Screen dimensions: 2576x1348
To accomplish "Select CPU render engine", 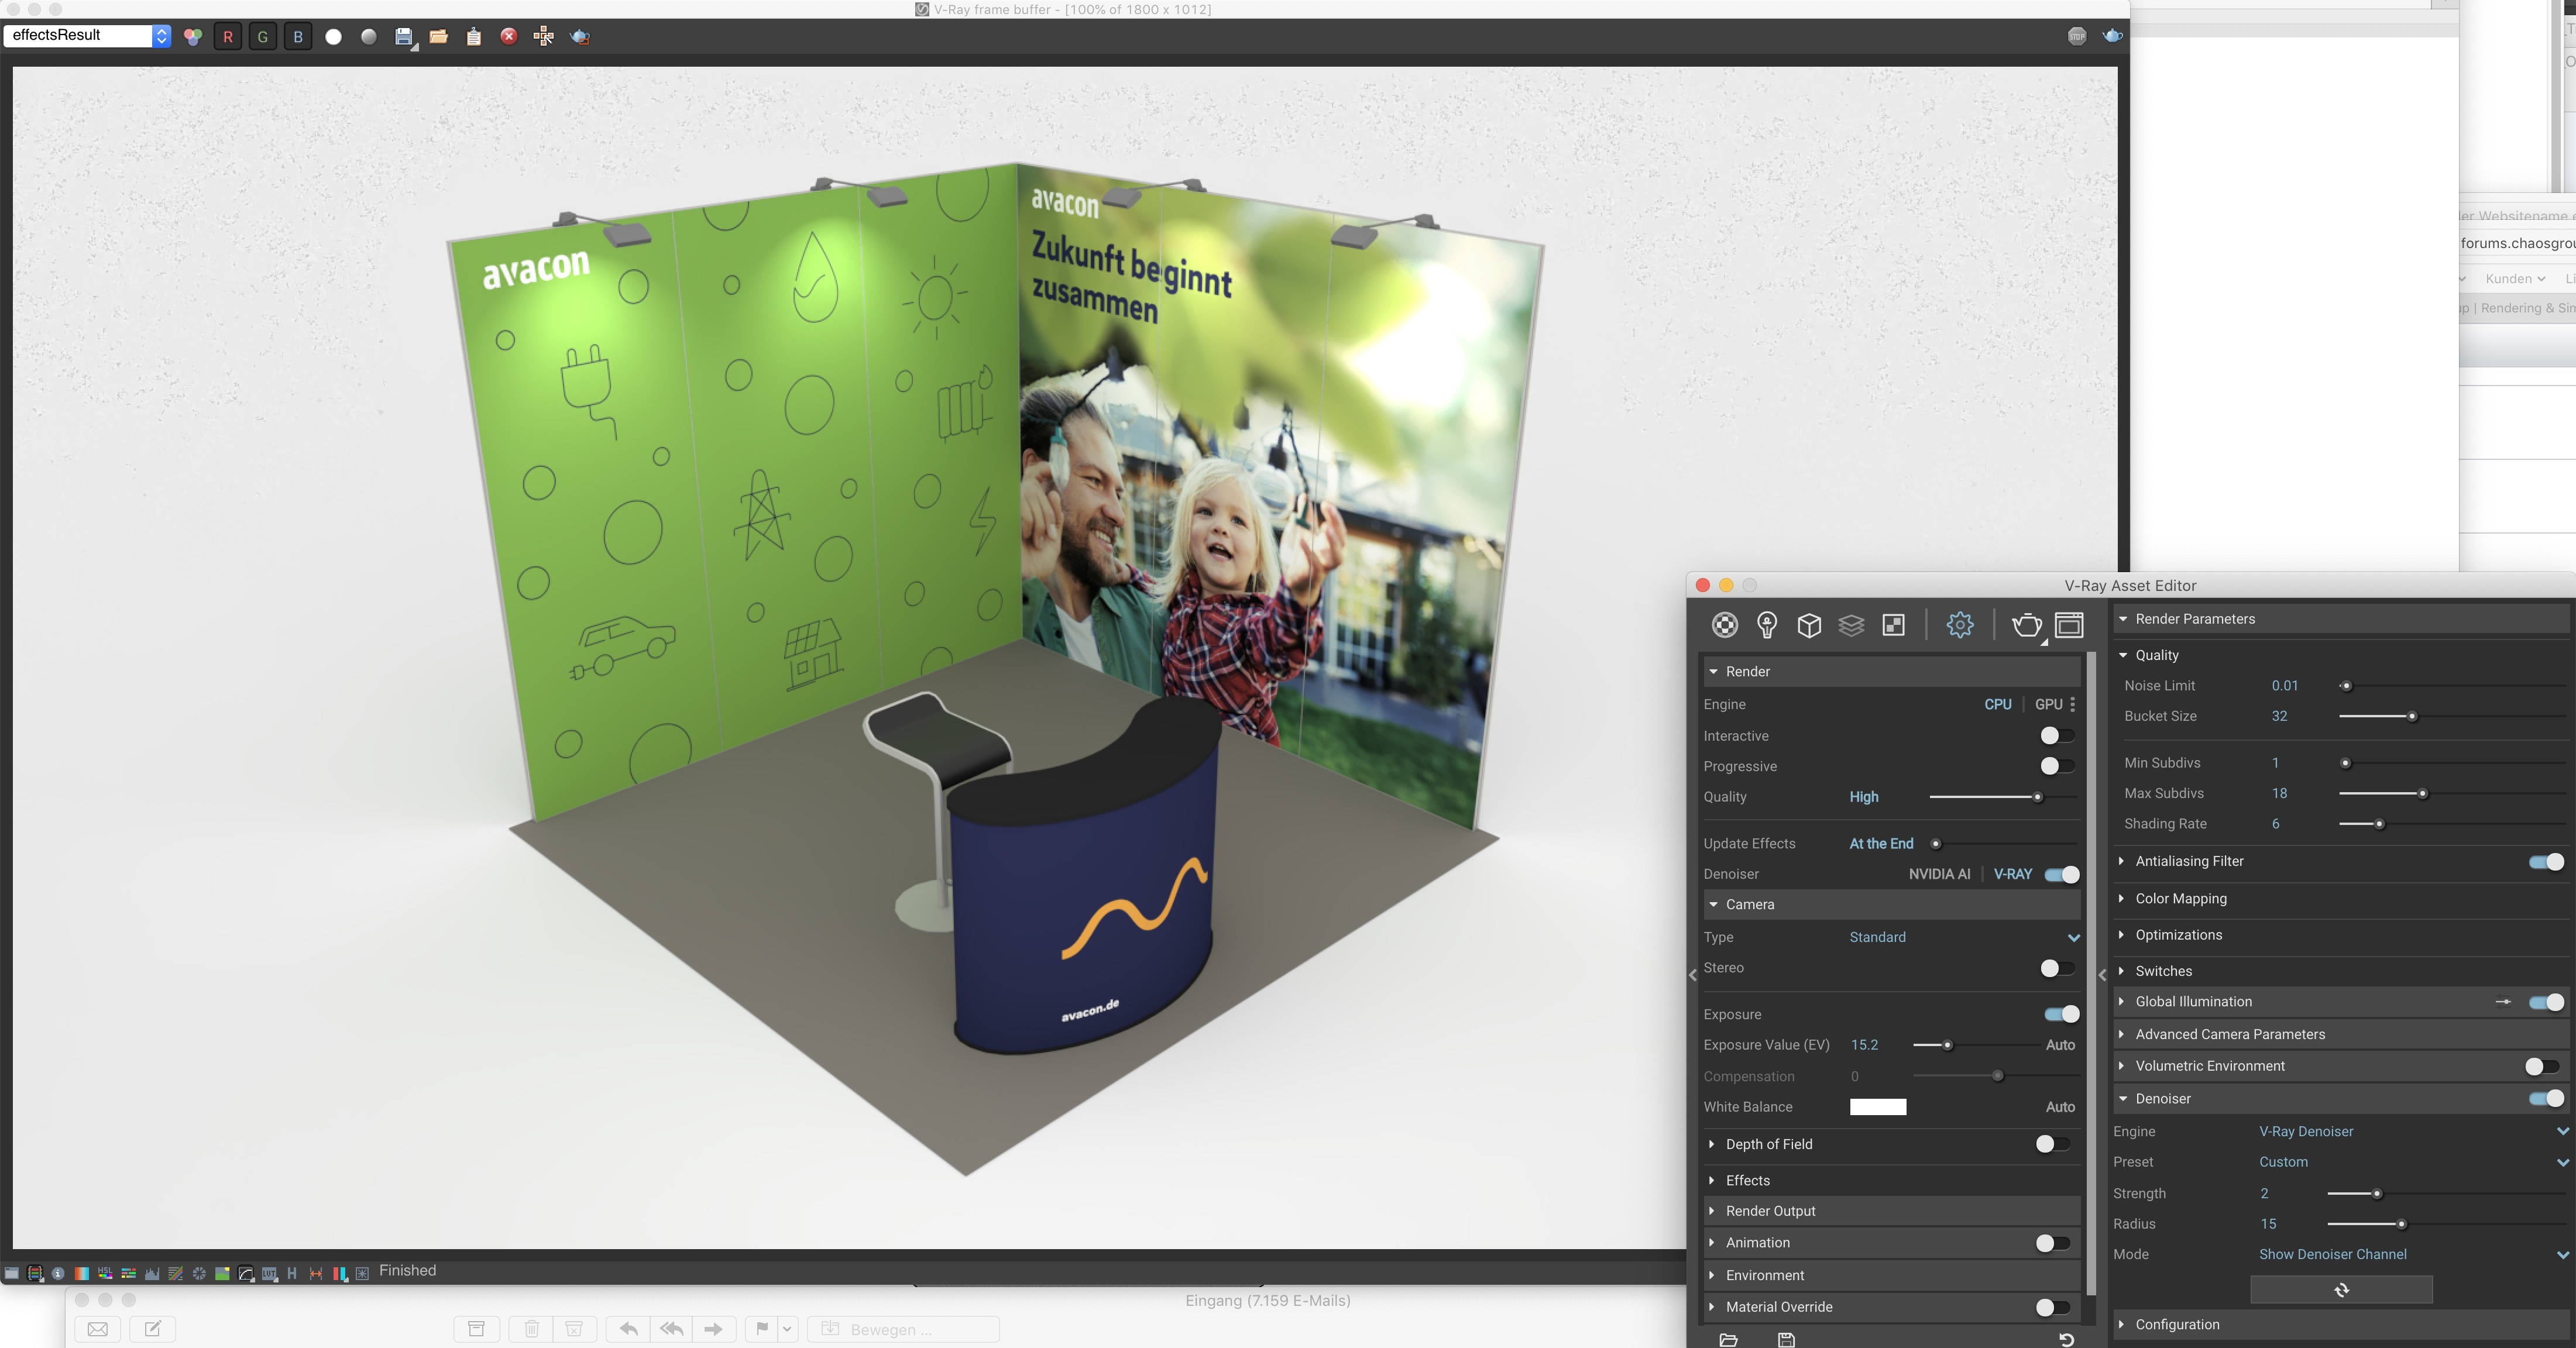I will 1997,704.
